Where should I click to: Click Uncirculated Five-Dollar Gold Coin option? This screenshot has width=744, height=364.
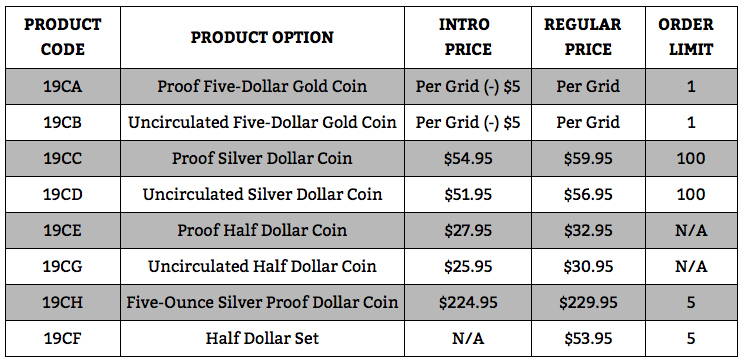262,122
